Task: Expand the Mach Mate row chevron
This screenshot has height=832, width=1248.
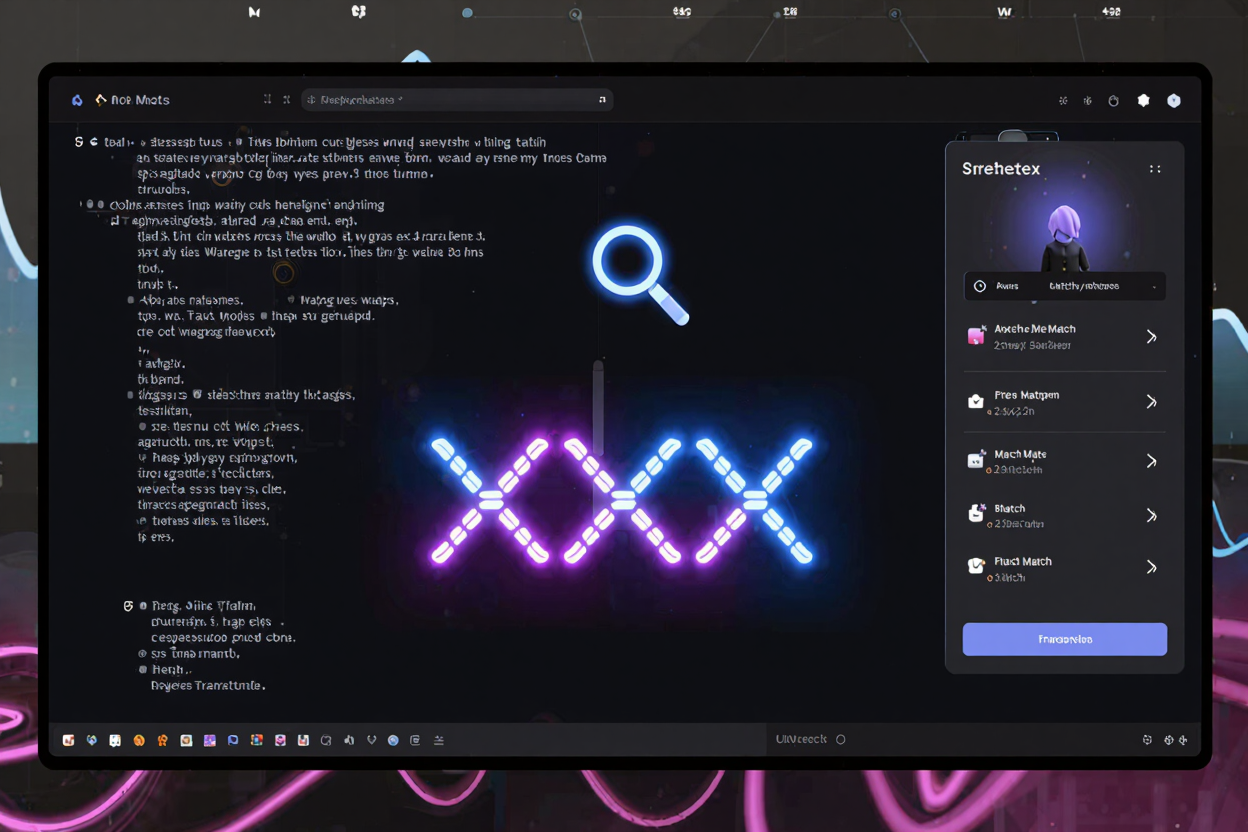Action: point(1151,461)
